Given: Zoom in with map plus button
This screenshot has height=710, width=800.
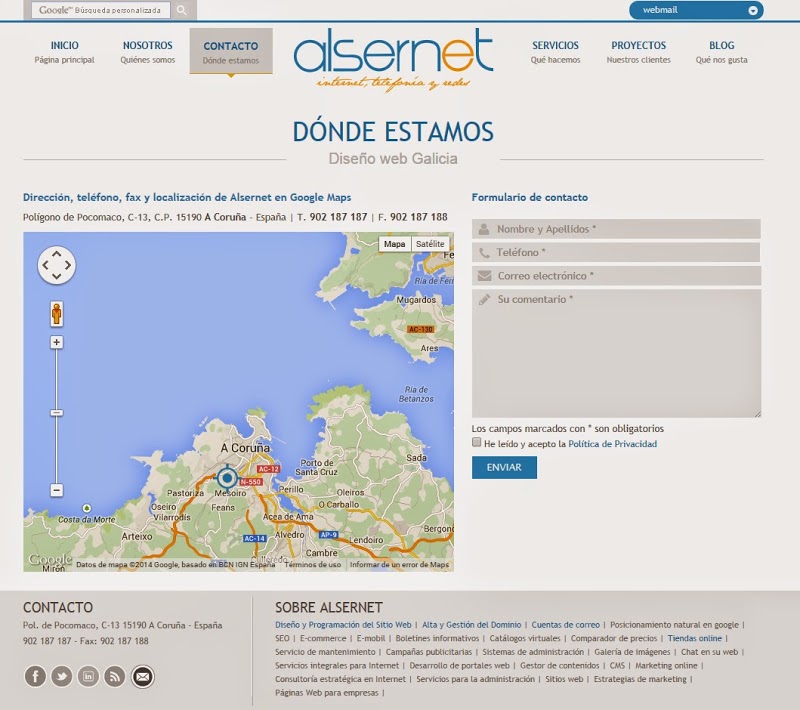Looking at the screenshot, I should point(57,342).
